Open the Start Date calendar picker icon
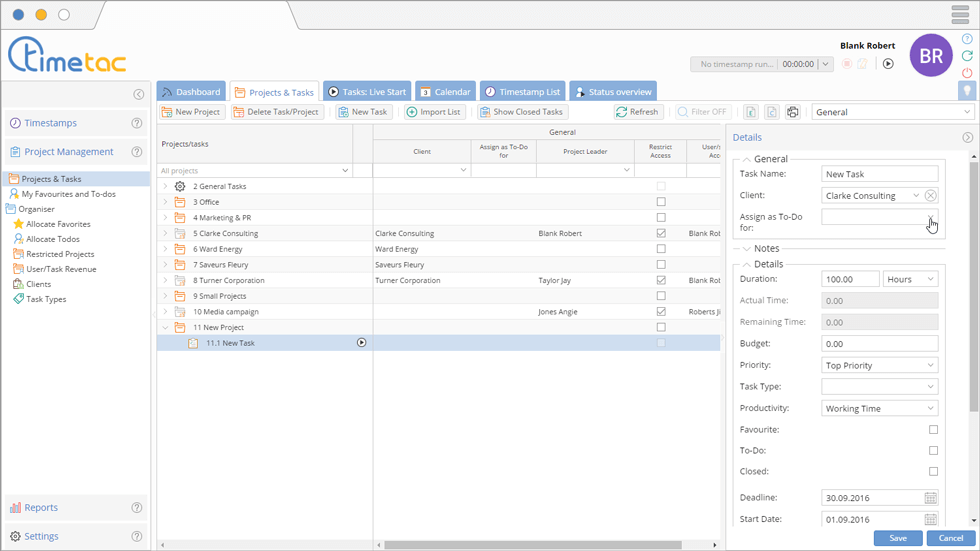980x551 pixels. coord(931,519)
